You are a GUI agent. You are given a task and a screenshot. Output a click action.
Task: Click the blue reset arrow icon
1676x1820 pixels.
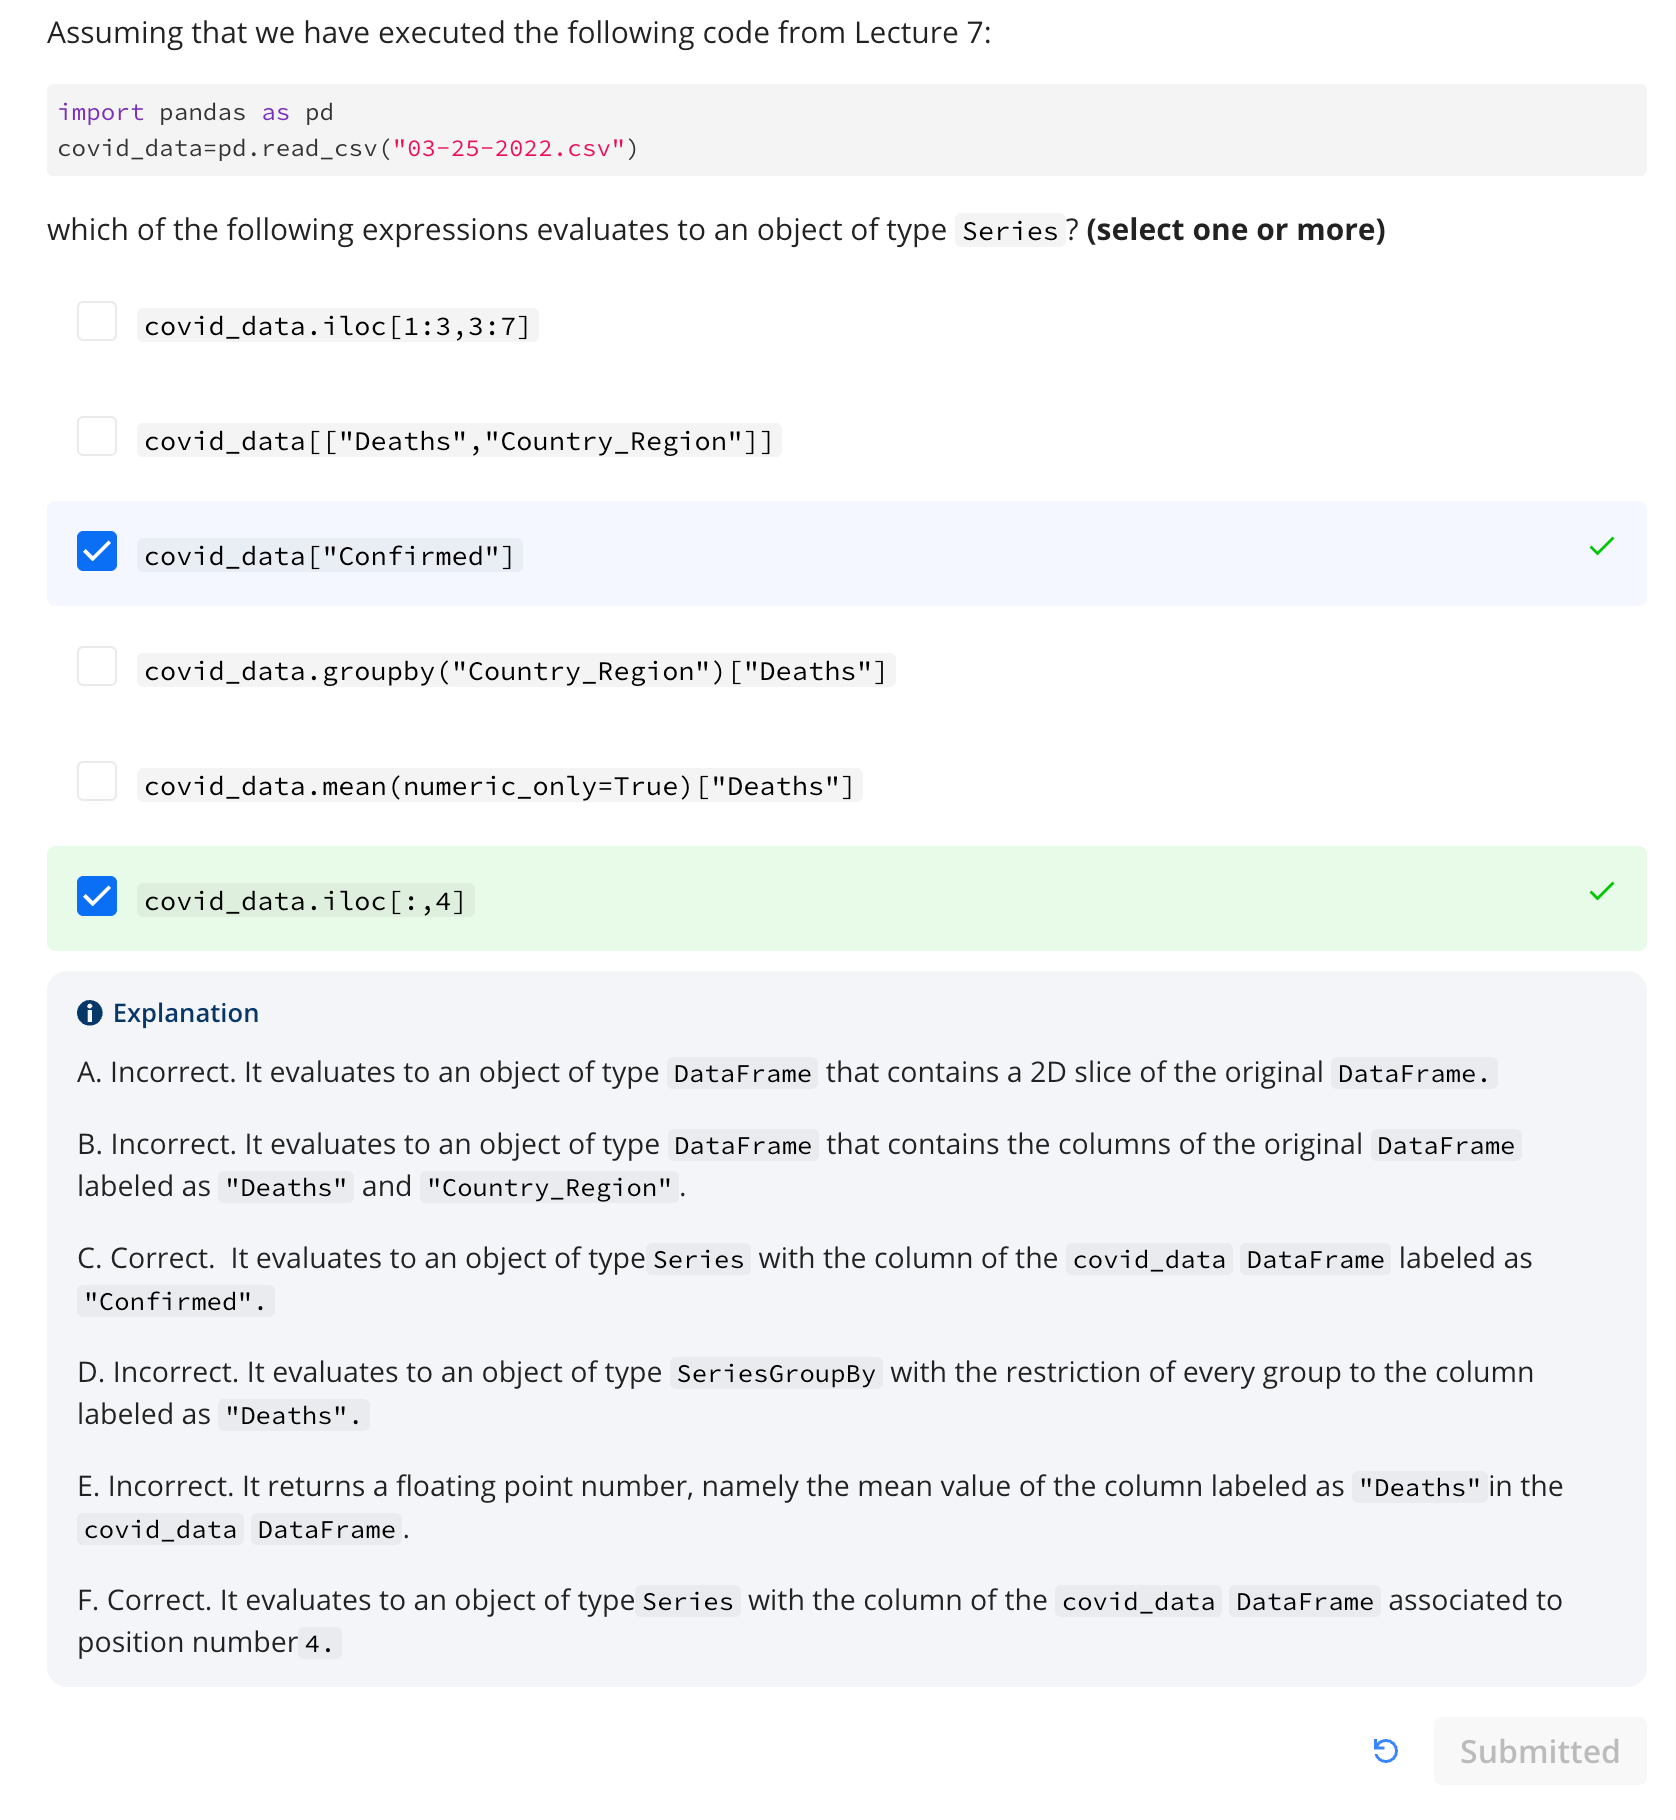click(1385, 1751)
